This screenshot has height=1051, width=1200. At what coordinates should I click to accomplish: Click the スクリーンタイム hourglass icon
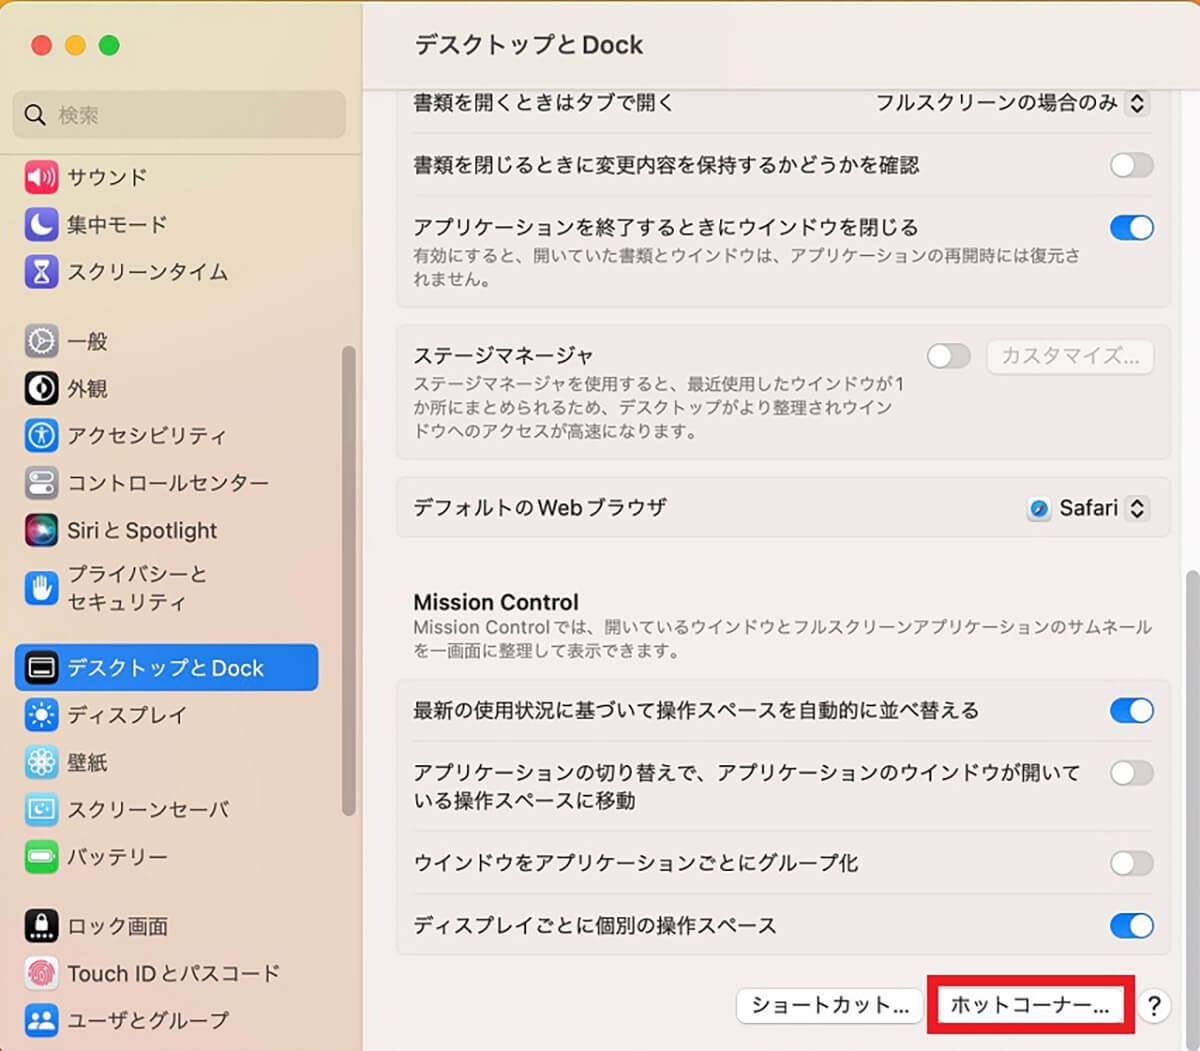(x=41, y=271)
